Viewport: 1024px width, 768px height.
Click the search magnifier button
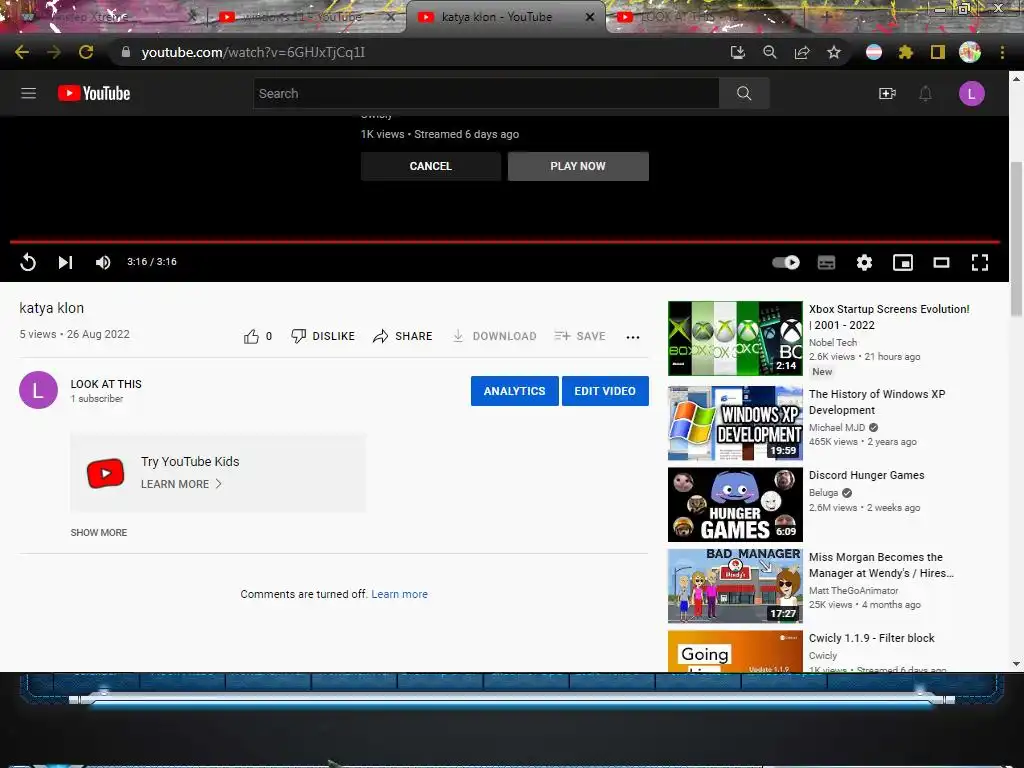pyautogui.click(x=744, y=93)
